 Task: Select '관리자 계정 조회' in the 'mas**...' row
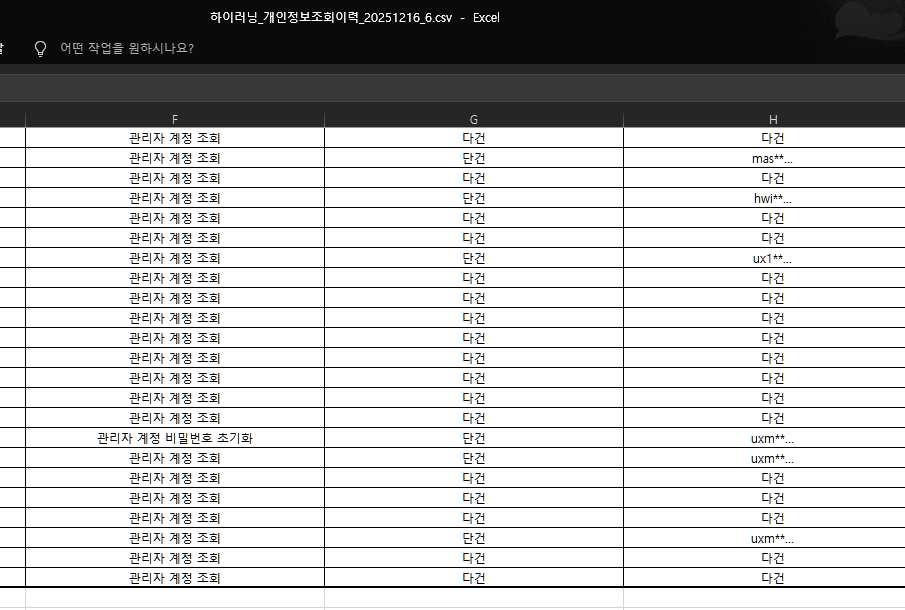(175, 158)
